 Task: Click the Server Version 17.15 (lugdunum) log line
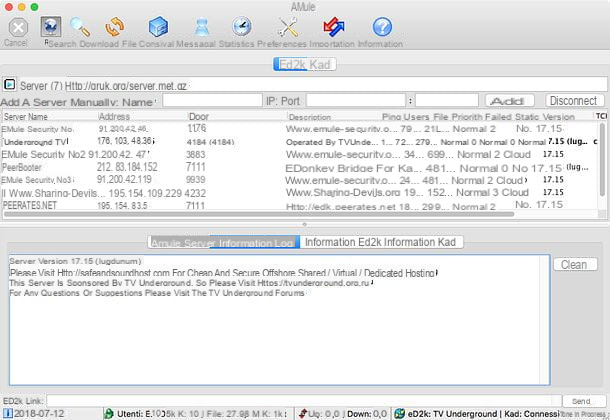tap(75, 261)
